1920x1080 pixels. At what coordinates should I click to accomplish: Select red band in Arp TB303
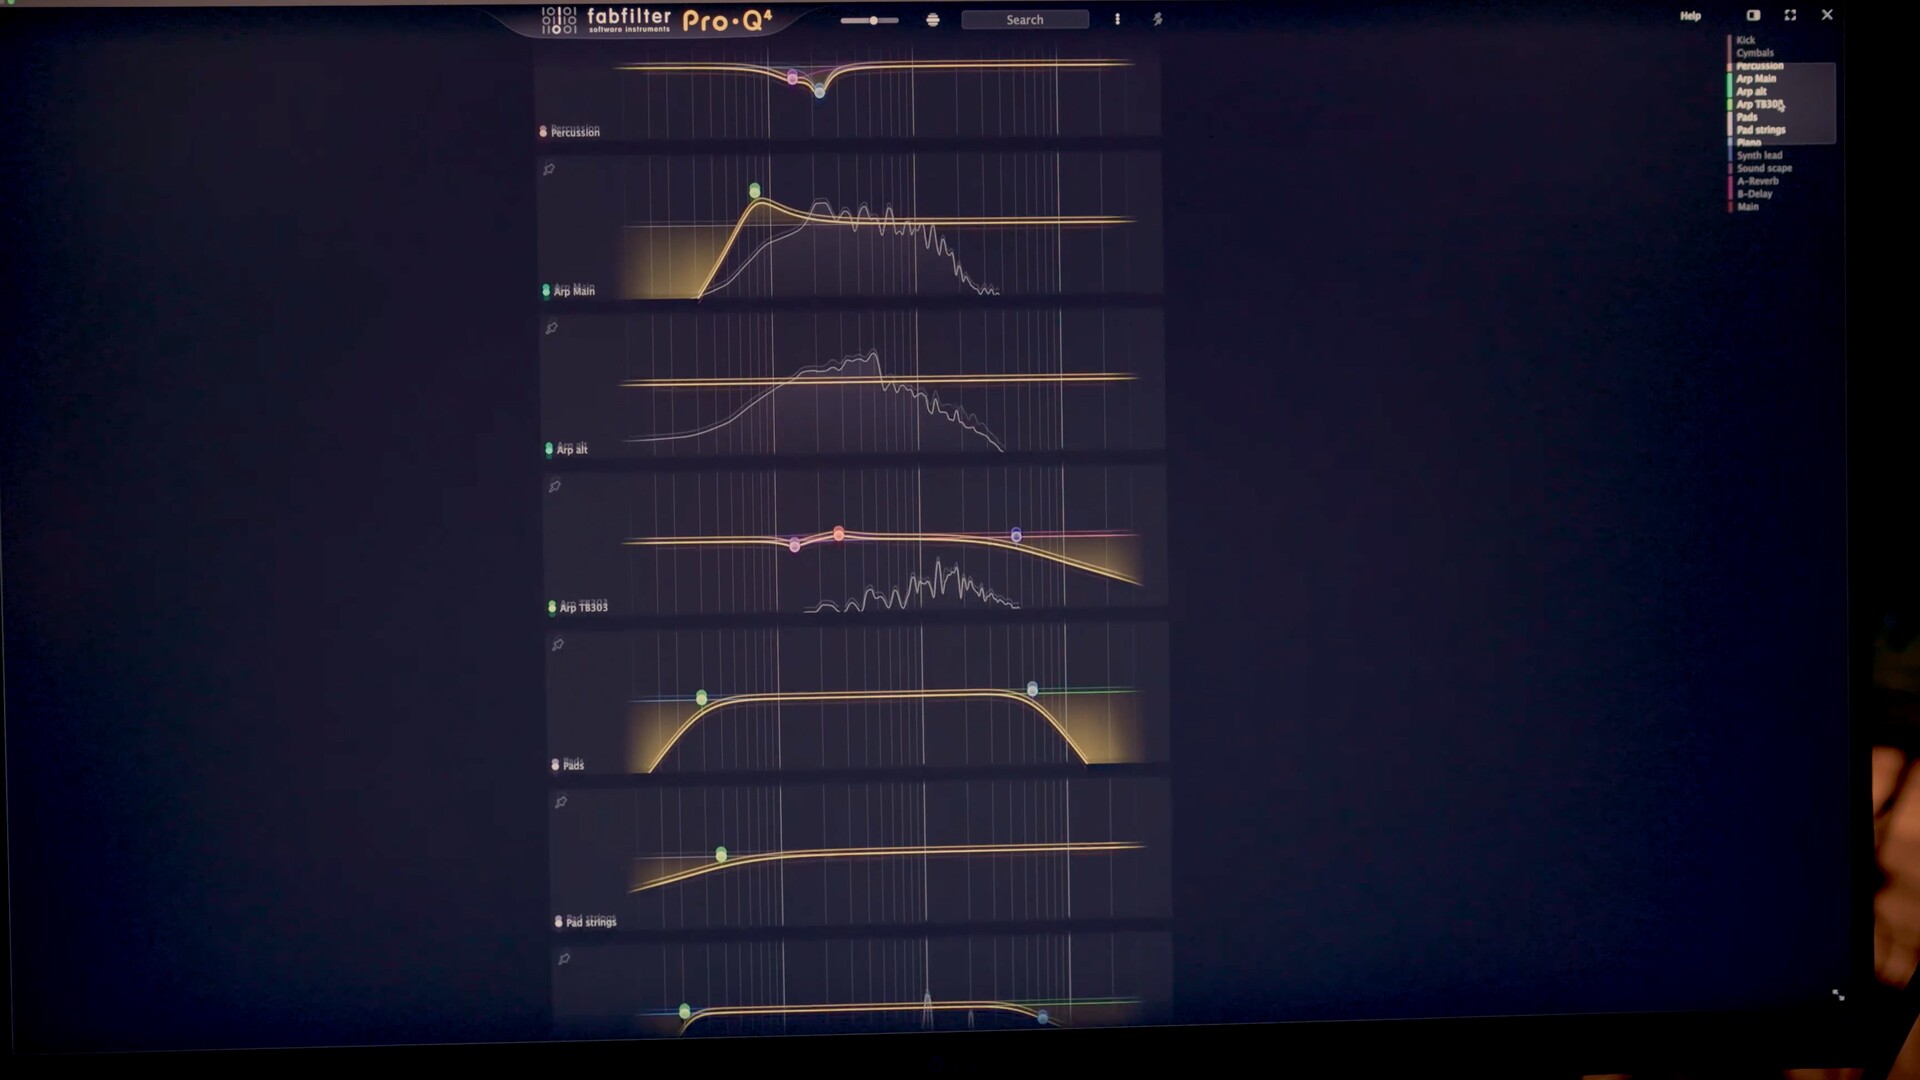(x=839, y=534)
